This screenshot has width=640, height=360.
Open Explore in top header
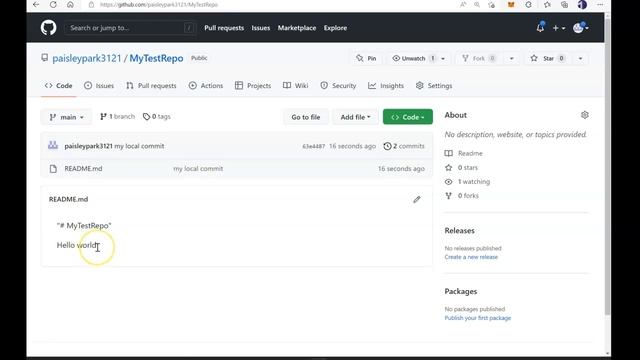click(336, 28)
